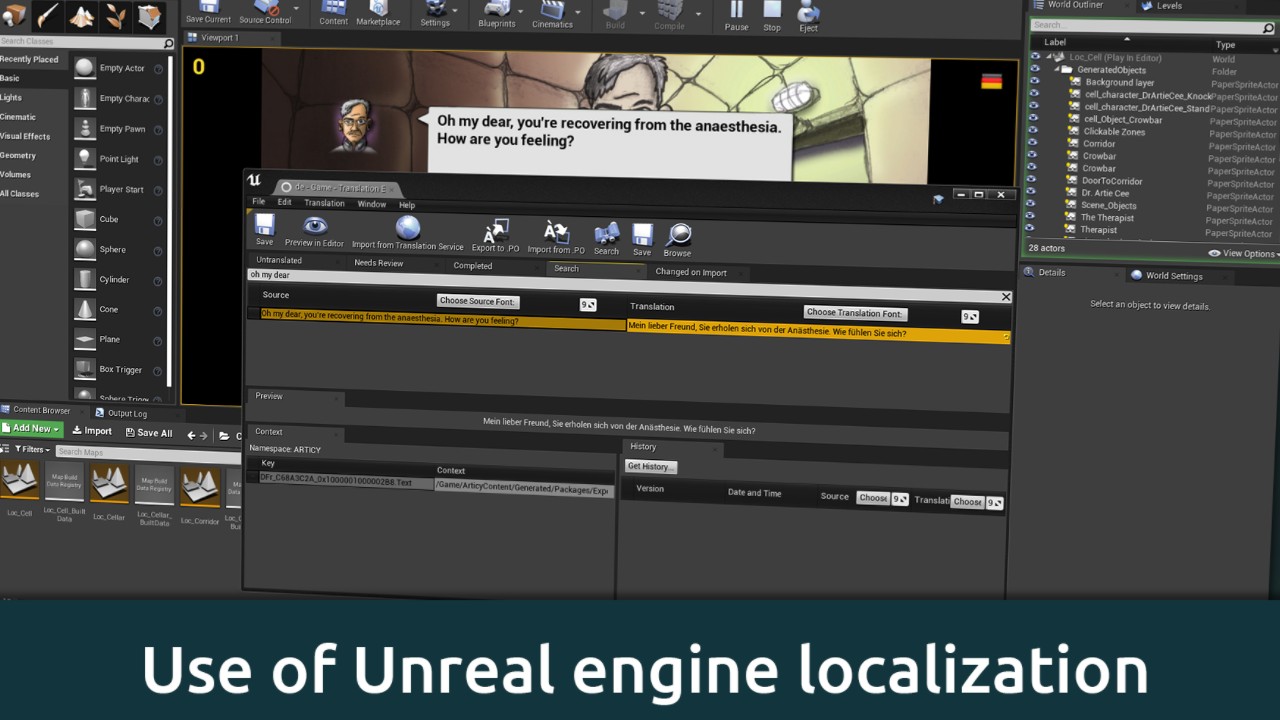Pause the play-in-editor session

(737, 10)
